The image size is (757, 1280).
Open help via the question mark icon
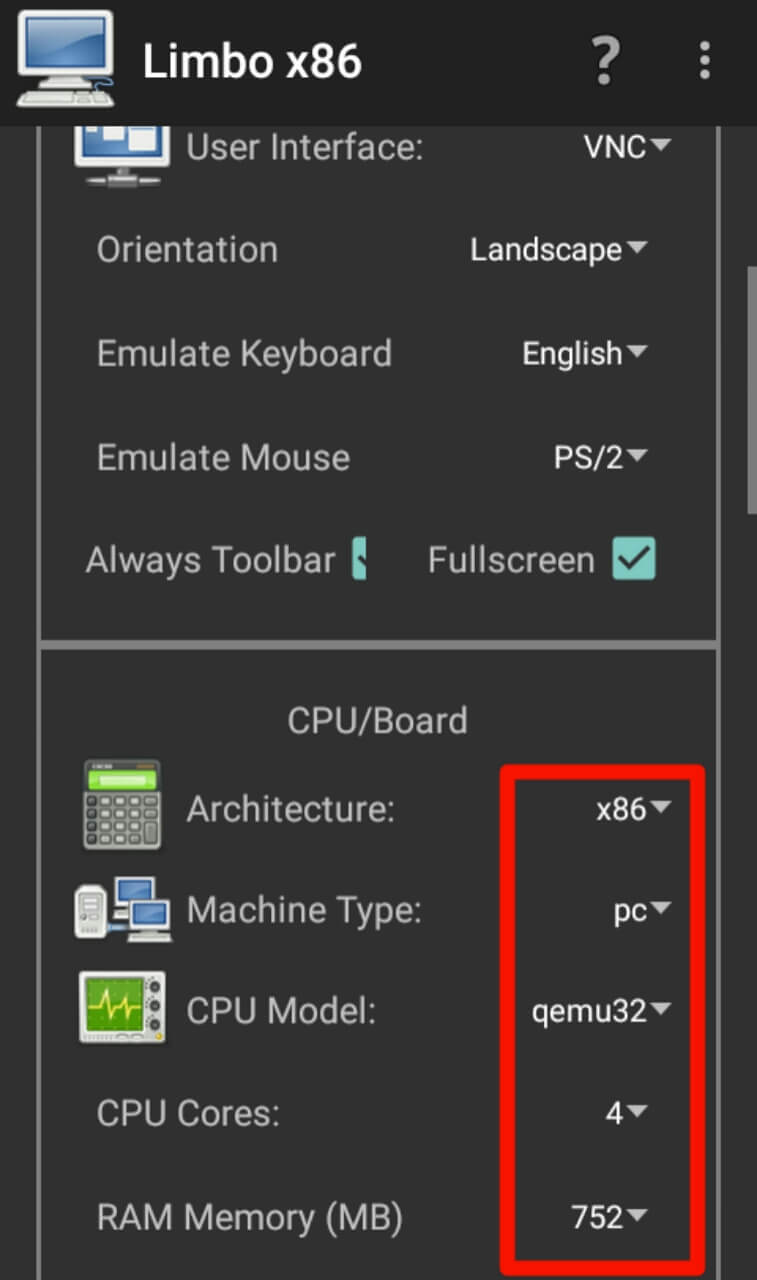[x=605, y=61]
